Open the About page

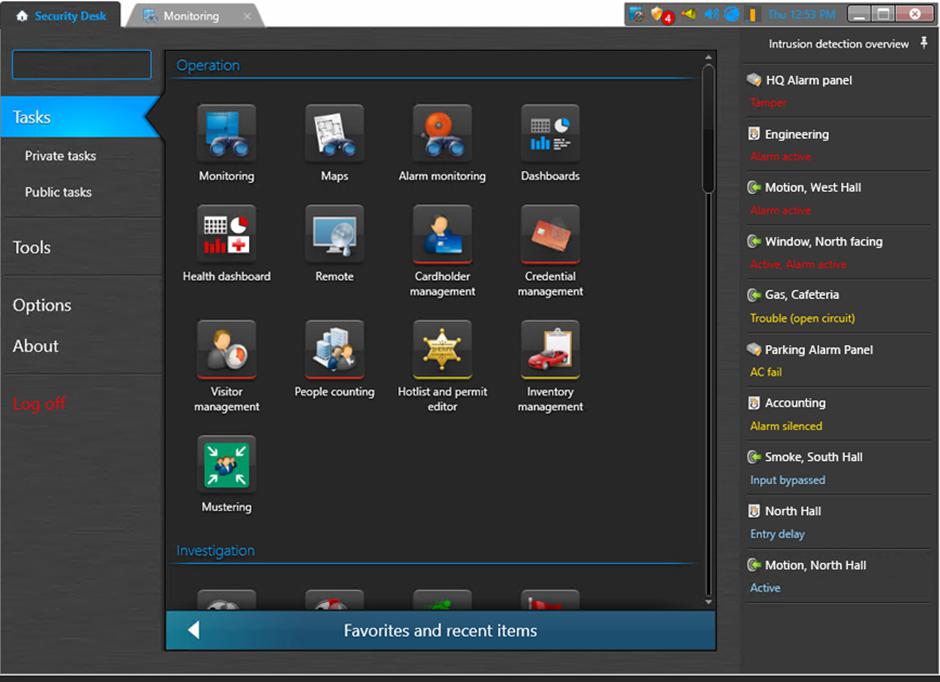[36, 346]
